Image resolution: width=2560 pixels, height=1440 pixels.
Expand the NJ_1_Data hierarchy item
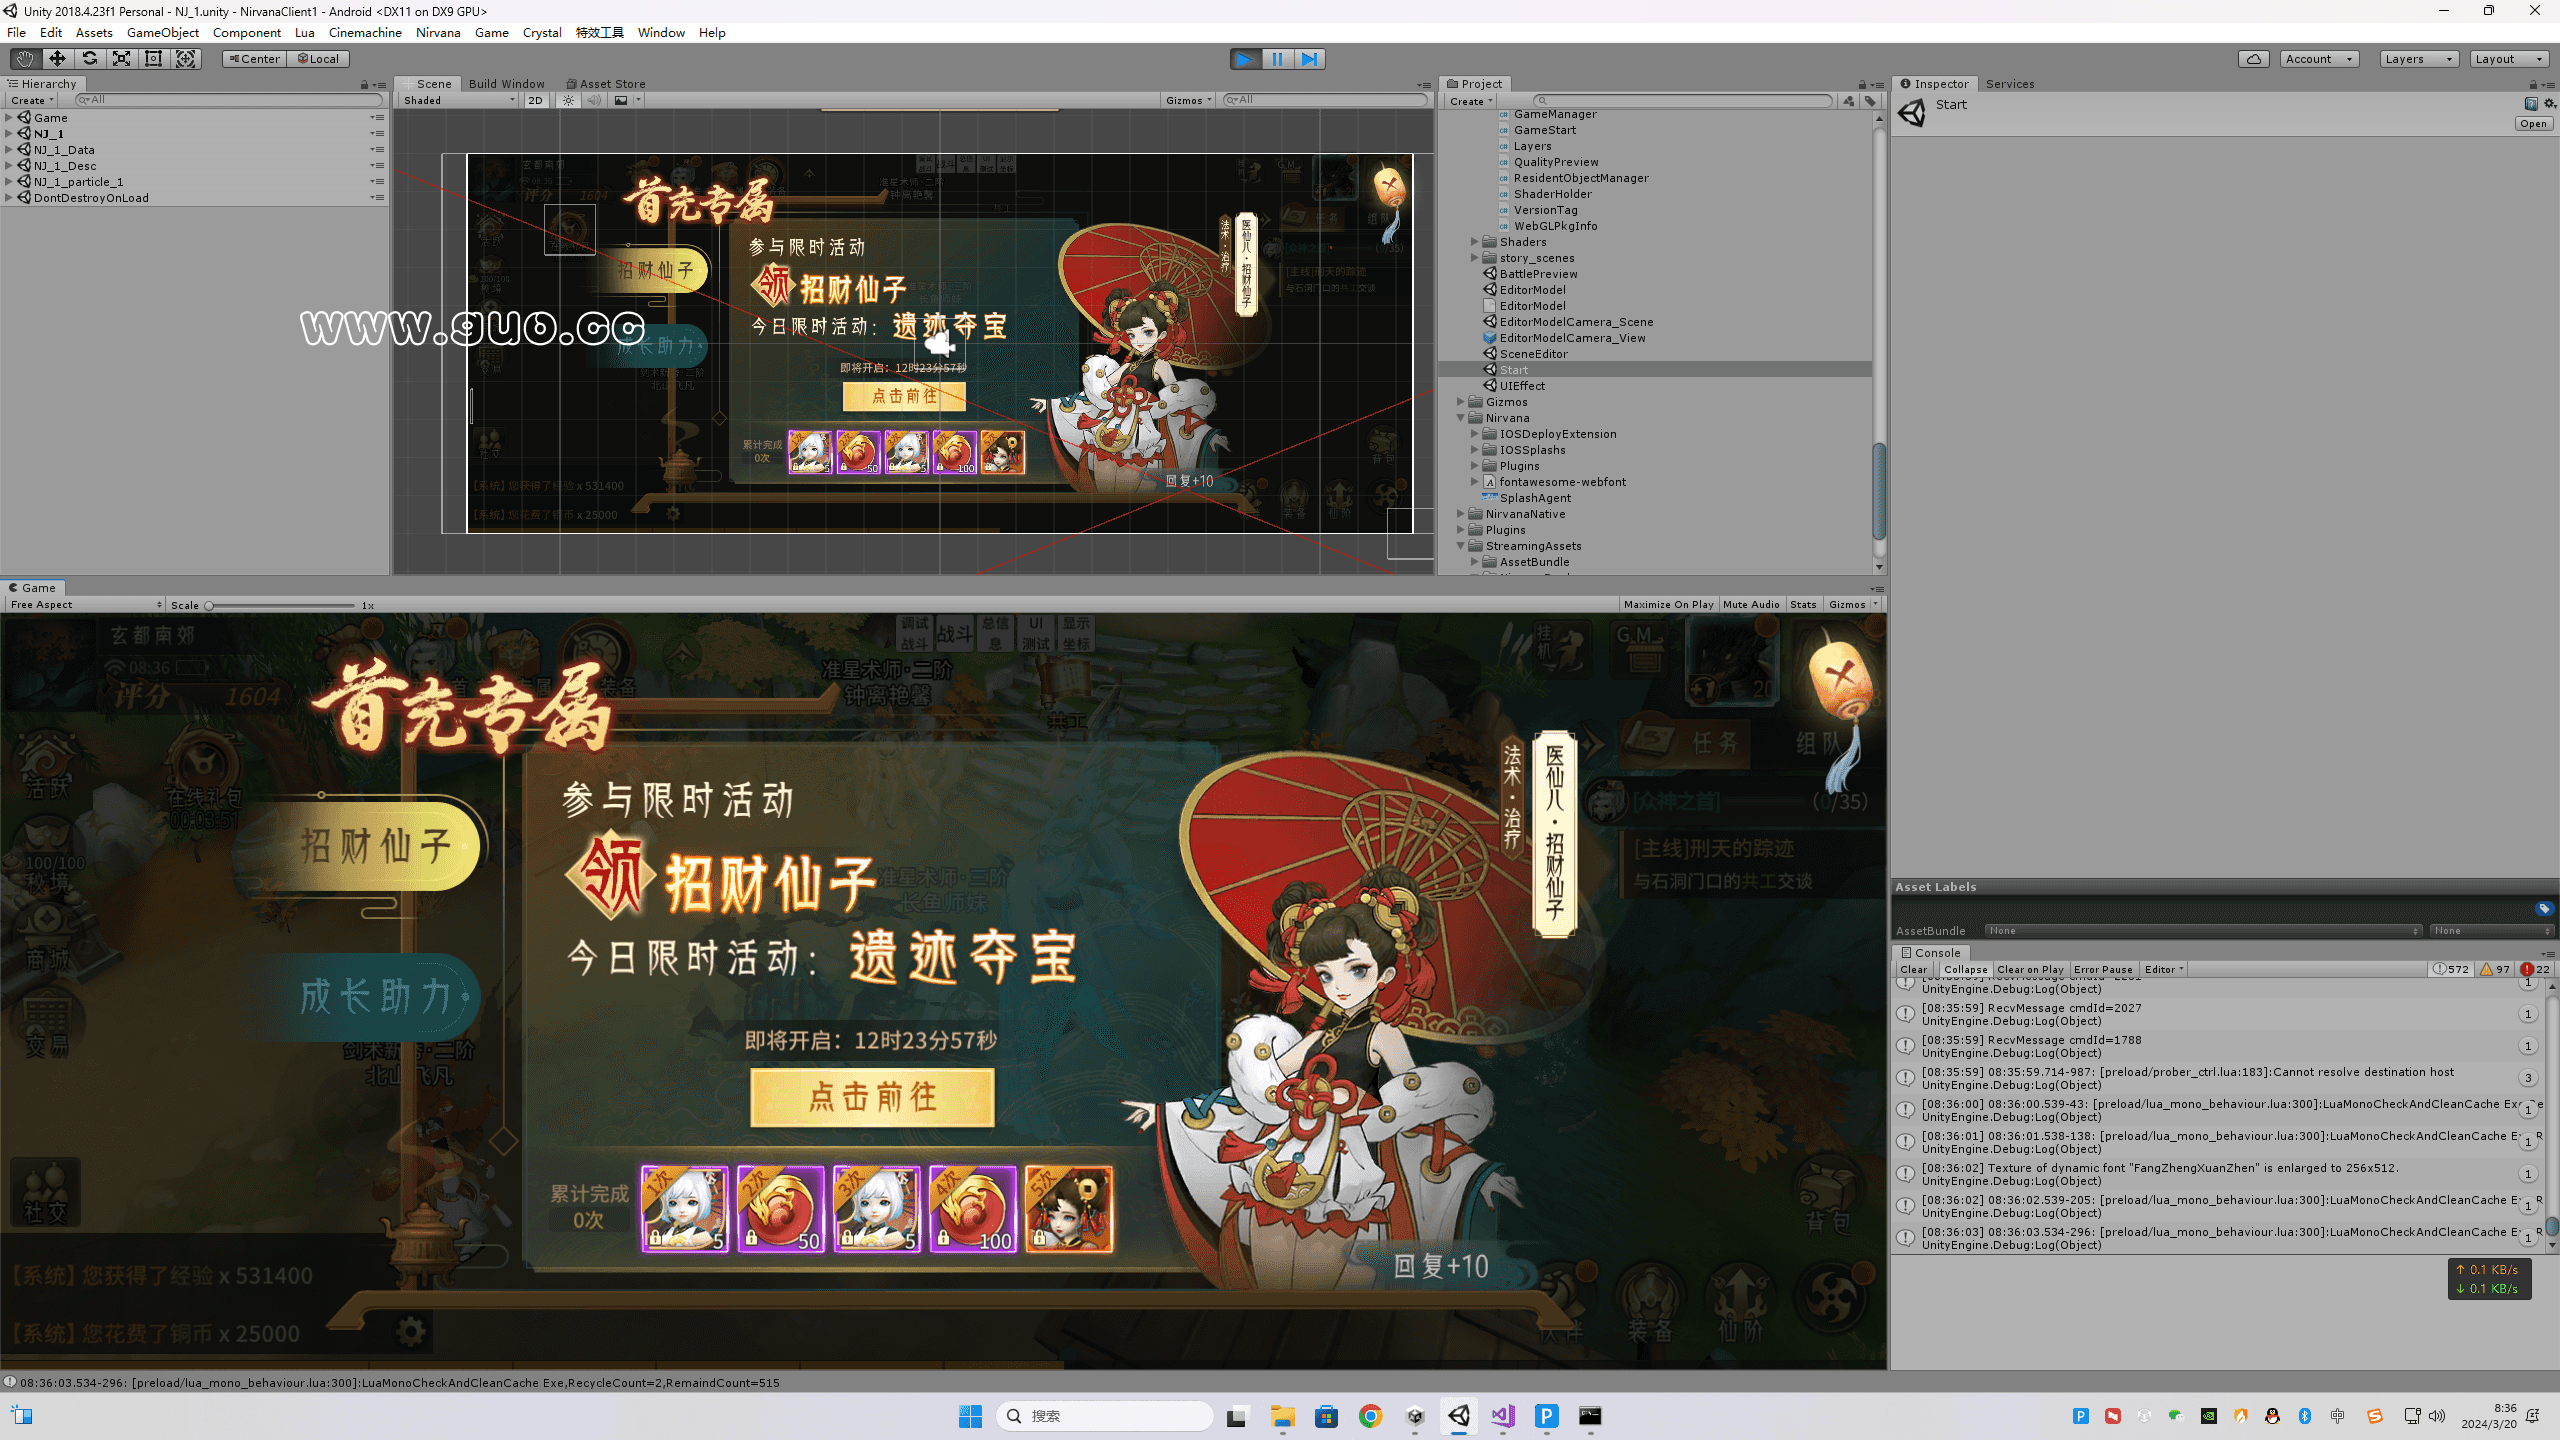point(9,150)
